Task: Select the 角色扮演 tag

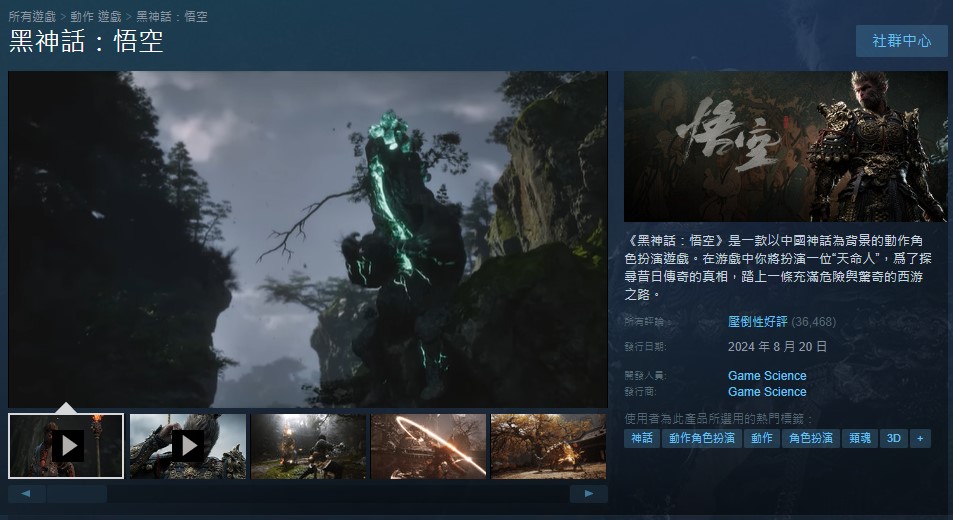Action: pyautogui.click(x=811, y=438)
